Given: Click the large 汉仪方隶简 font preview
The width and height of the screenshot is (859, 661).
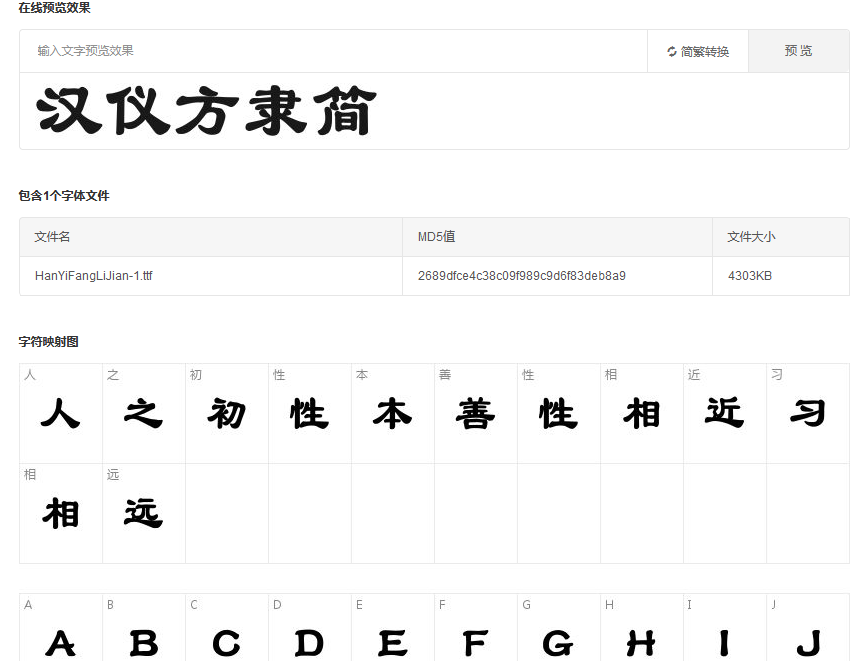Looking at the screenshot, I should coord(207,111).
